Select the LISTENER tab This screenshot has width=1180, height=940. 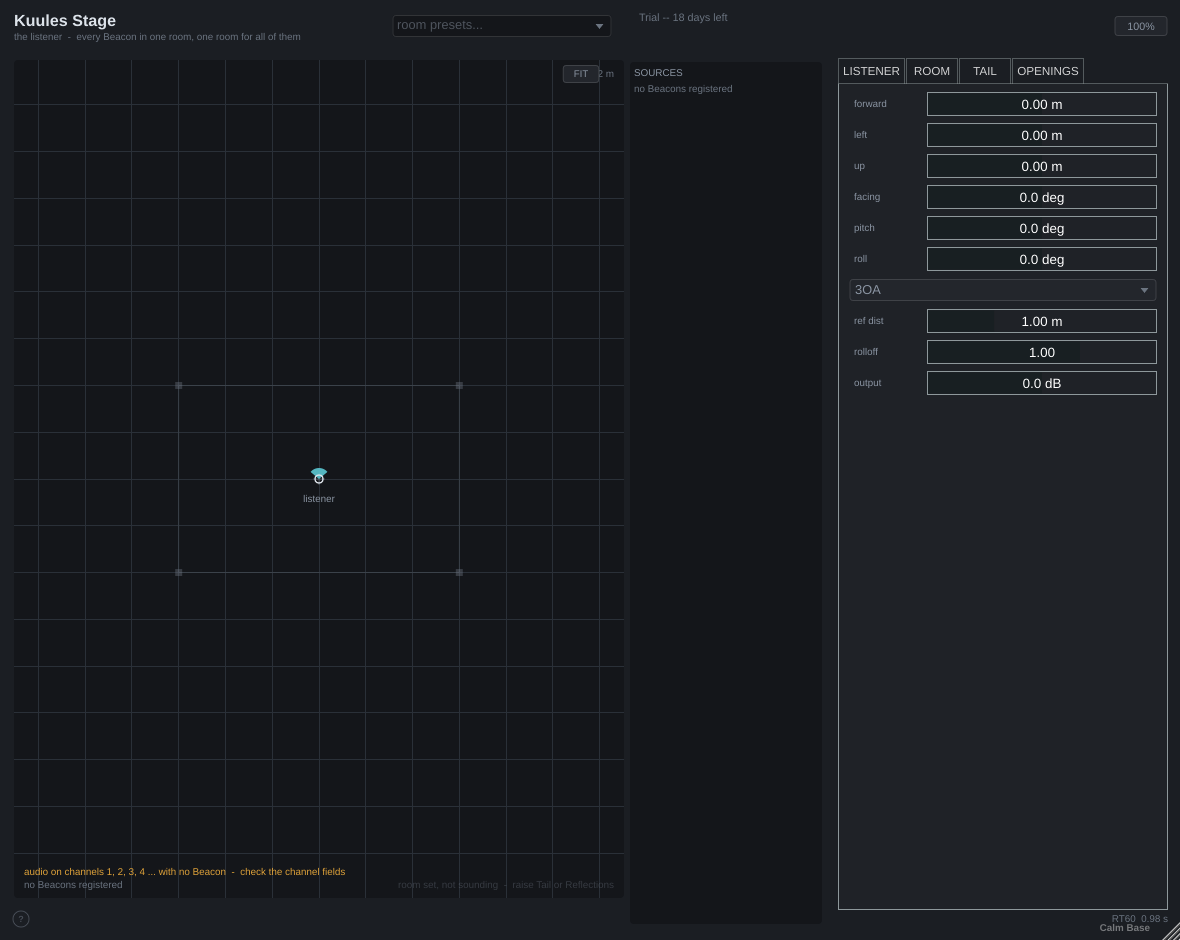point(871,71)
